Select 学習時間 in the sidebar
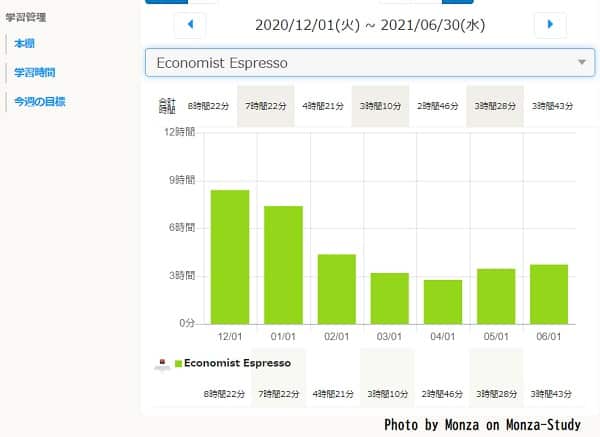 34,72
